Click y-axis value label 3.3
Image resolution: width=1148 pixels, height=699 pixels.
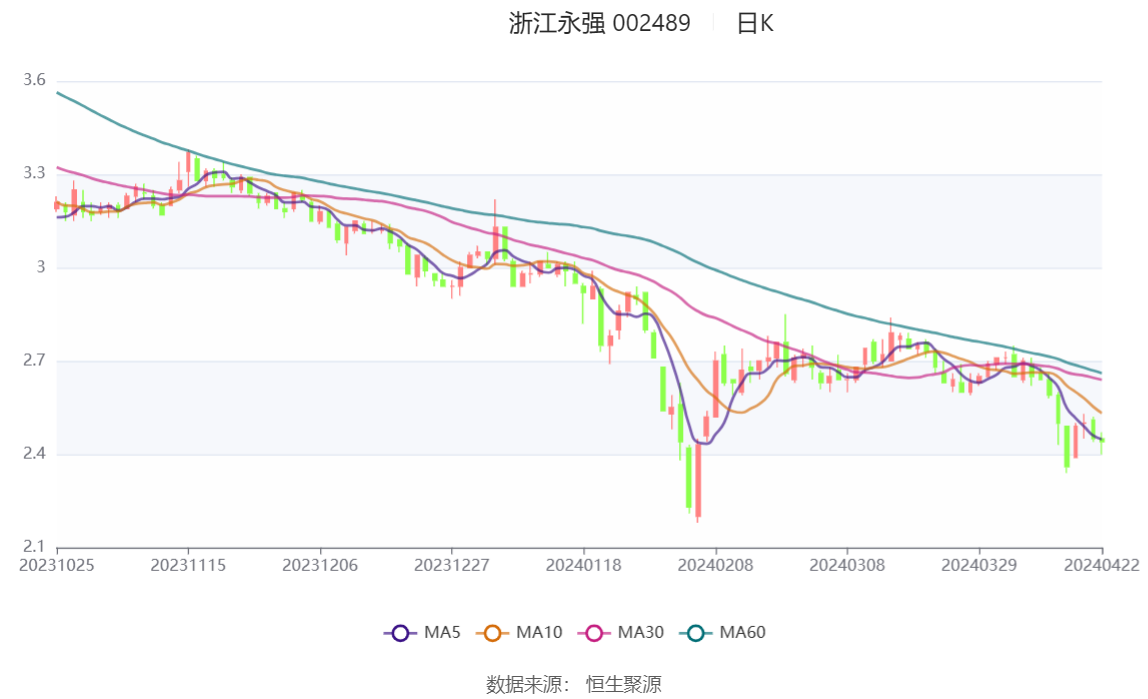(34, 173)
